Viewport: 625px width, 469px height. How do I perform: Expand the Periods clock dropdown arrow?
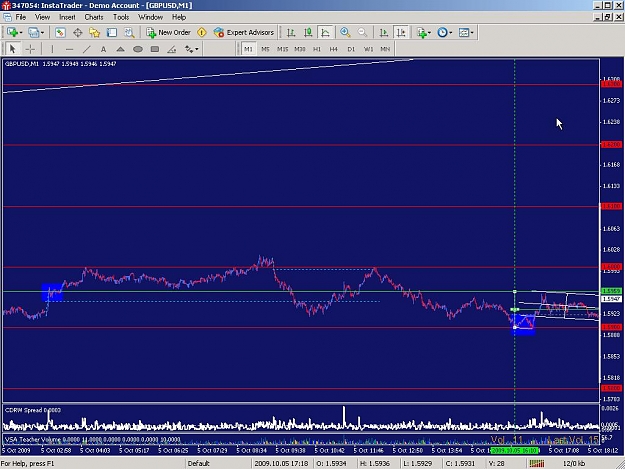click(451, 33)
